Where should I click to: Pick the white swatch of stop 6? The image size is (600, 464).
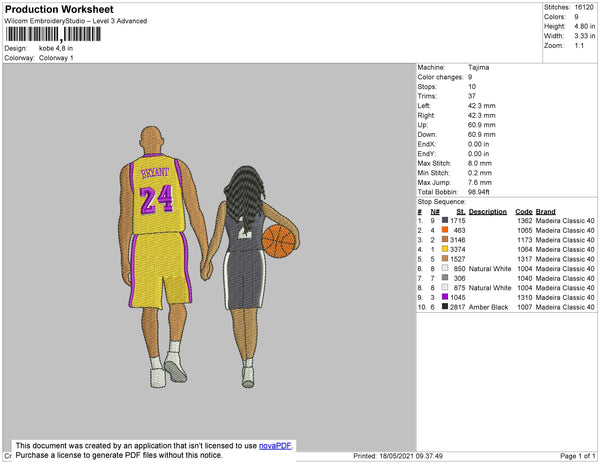(445, 268)
